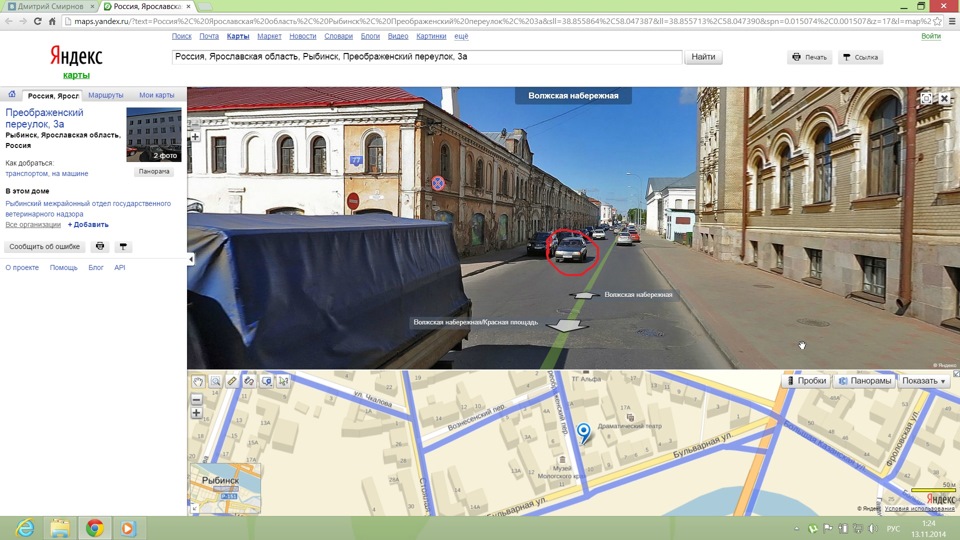The width and height of the screenshot is (960, 540).
Task: Select the Россия, Яросл search result tab
Action: 53,96
